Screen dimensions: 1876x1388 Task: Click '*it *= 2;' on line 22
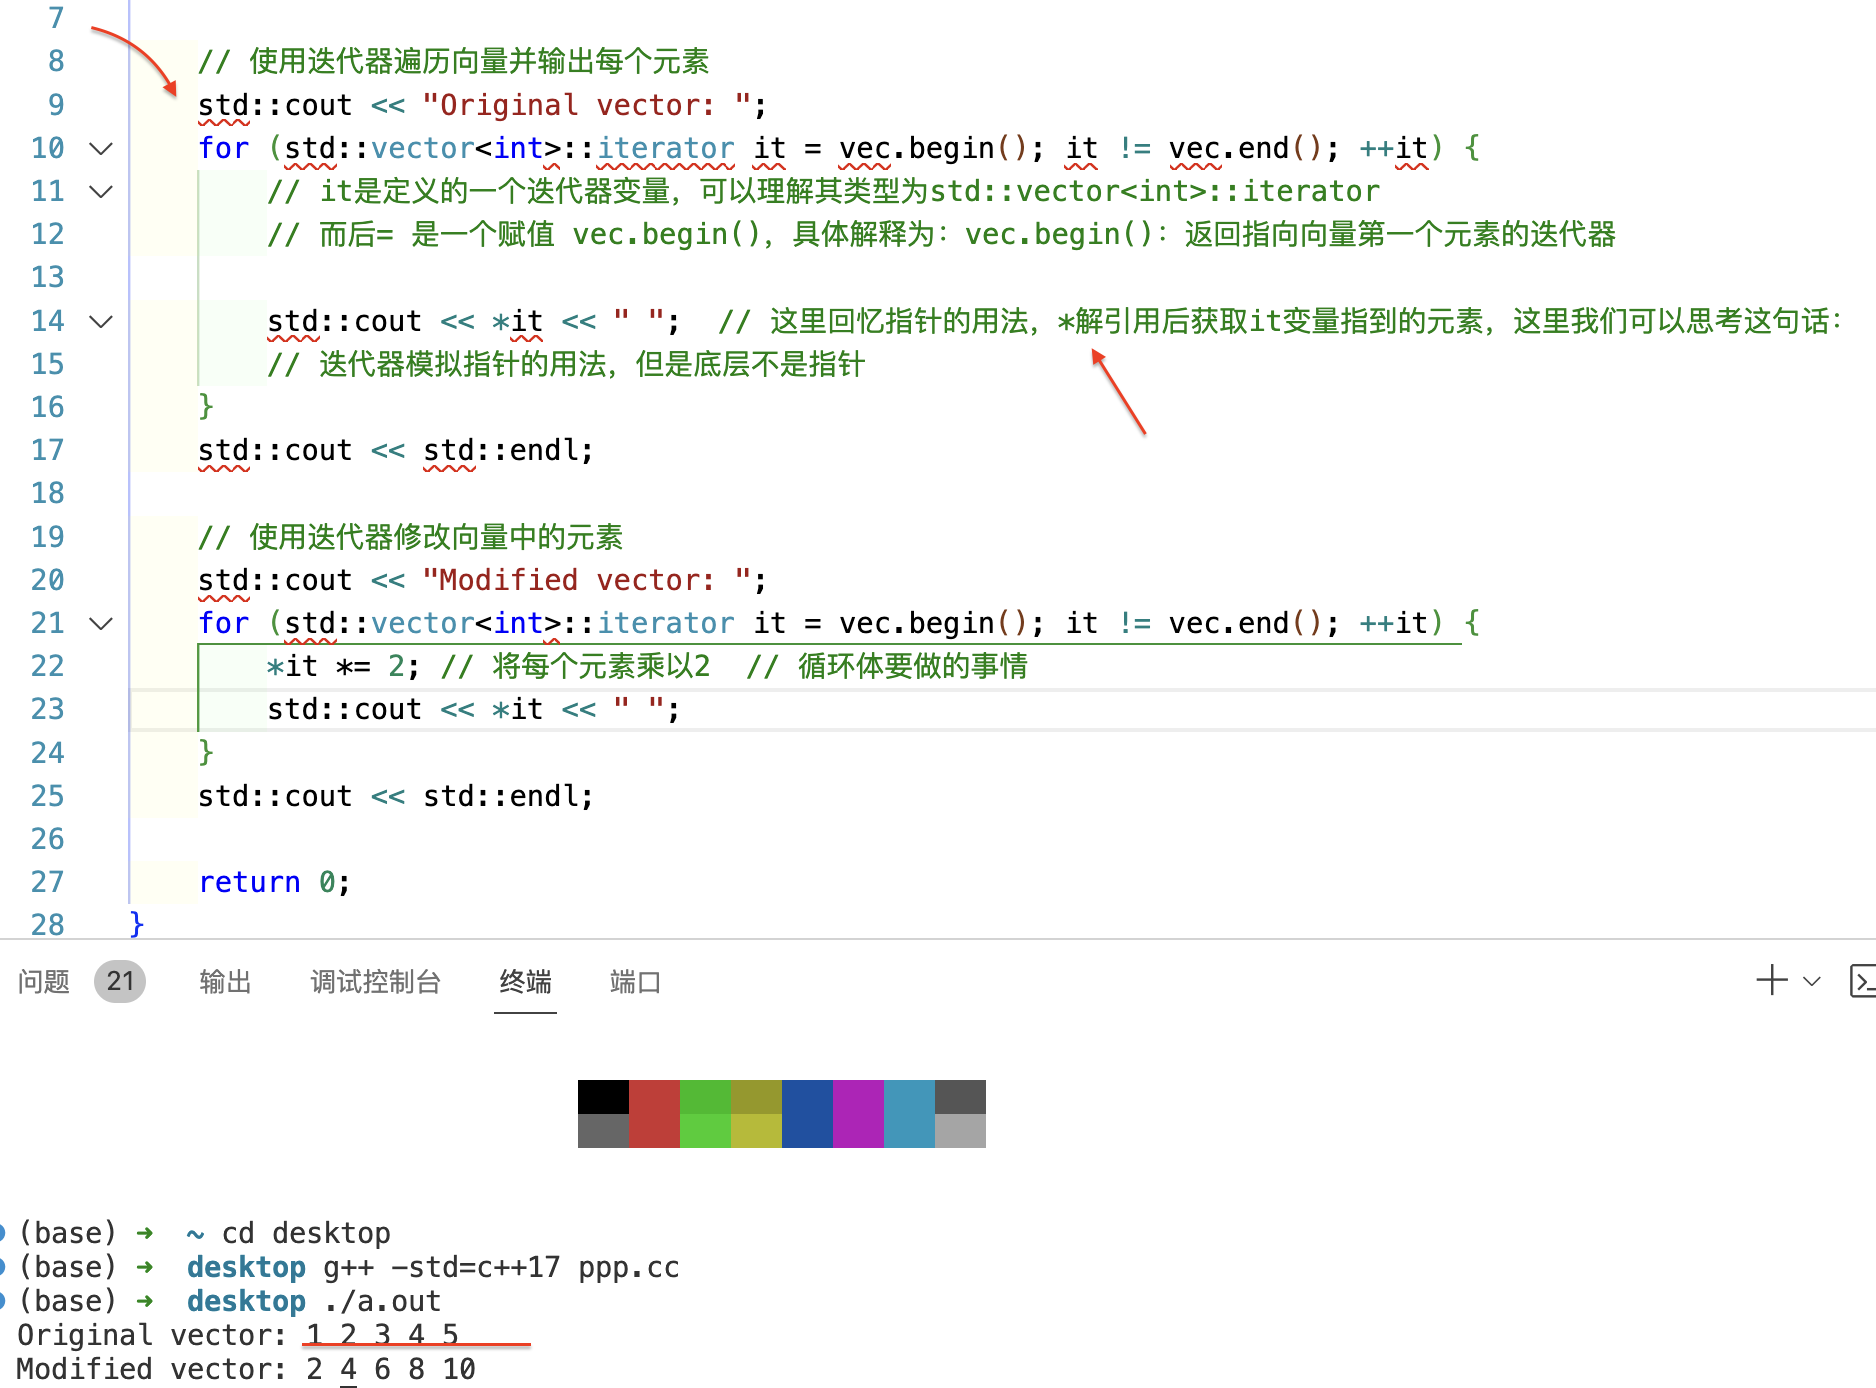(x=344, y=667)
